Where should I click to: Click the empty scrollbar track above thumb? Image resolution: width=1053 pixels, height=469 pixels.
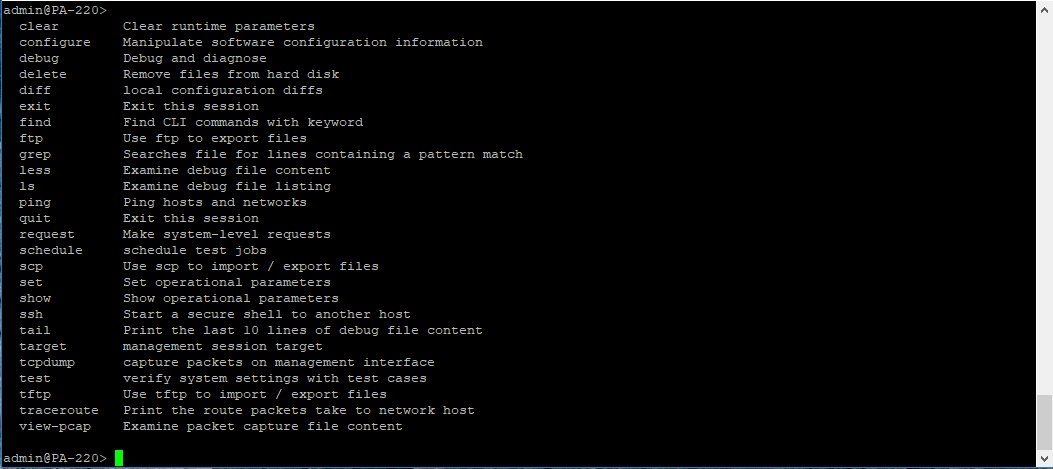coord(1044,202)
